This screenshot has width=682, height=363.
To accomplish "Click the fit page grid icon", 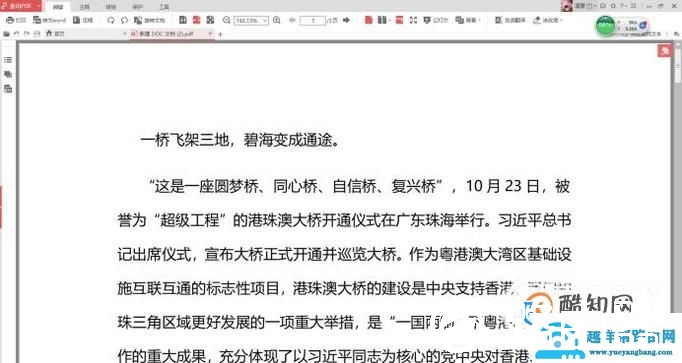I will (211, 20).
